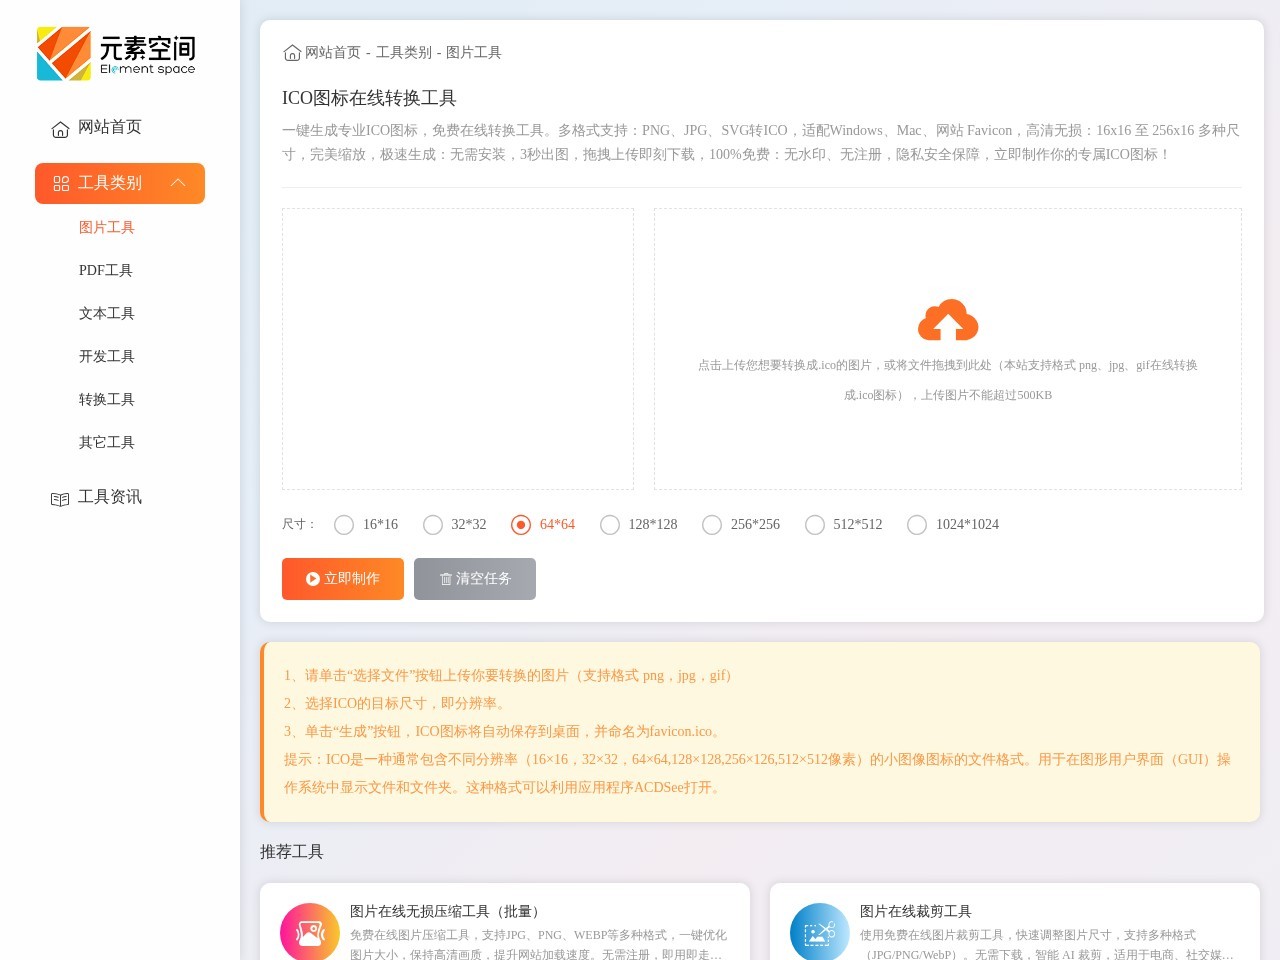The height and width of the screenshot is (960, 1280).
Task: Click the gradient image icon on compression tool card
Action: coord(309,931)
